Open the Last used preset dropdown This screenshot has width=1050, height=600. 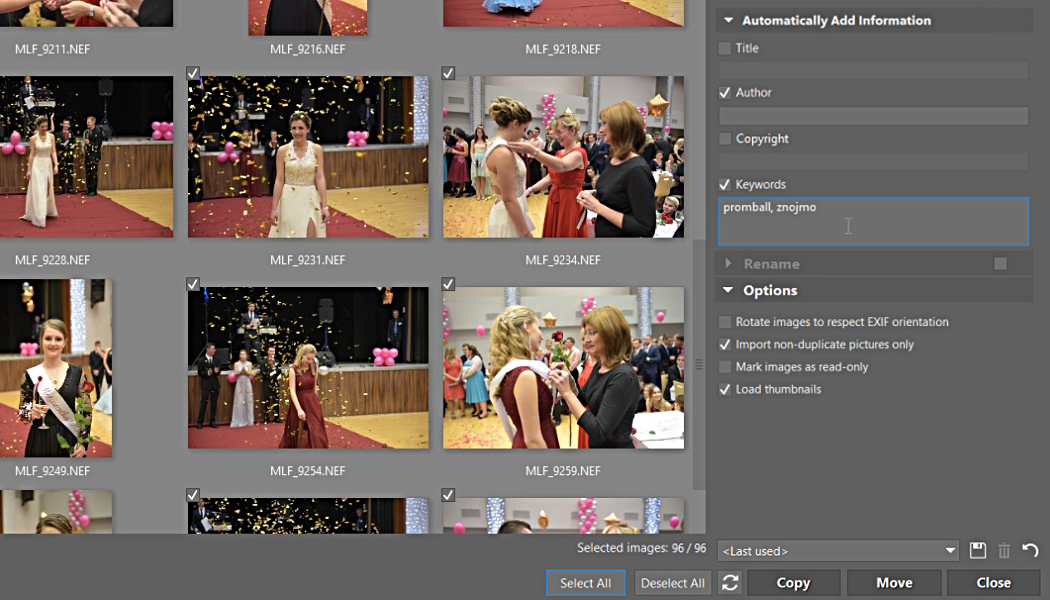click(x=838, y=550)
